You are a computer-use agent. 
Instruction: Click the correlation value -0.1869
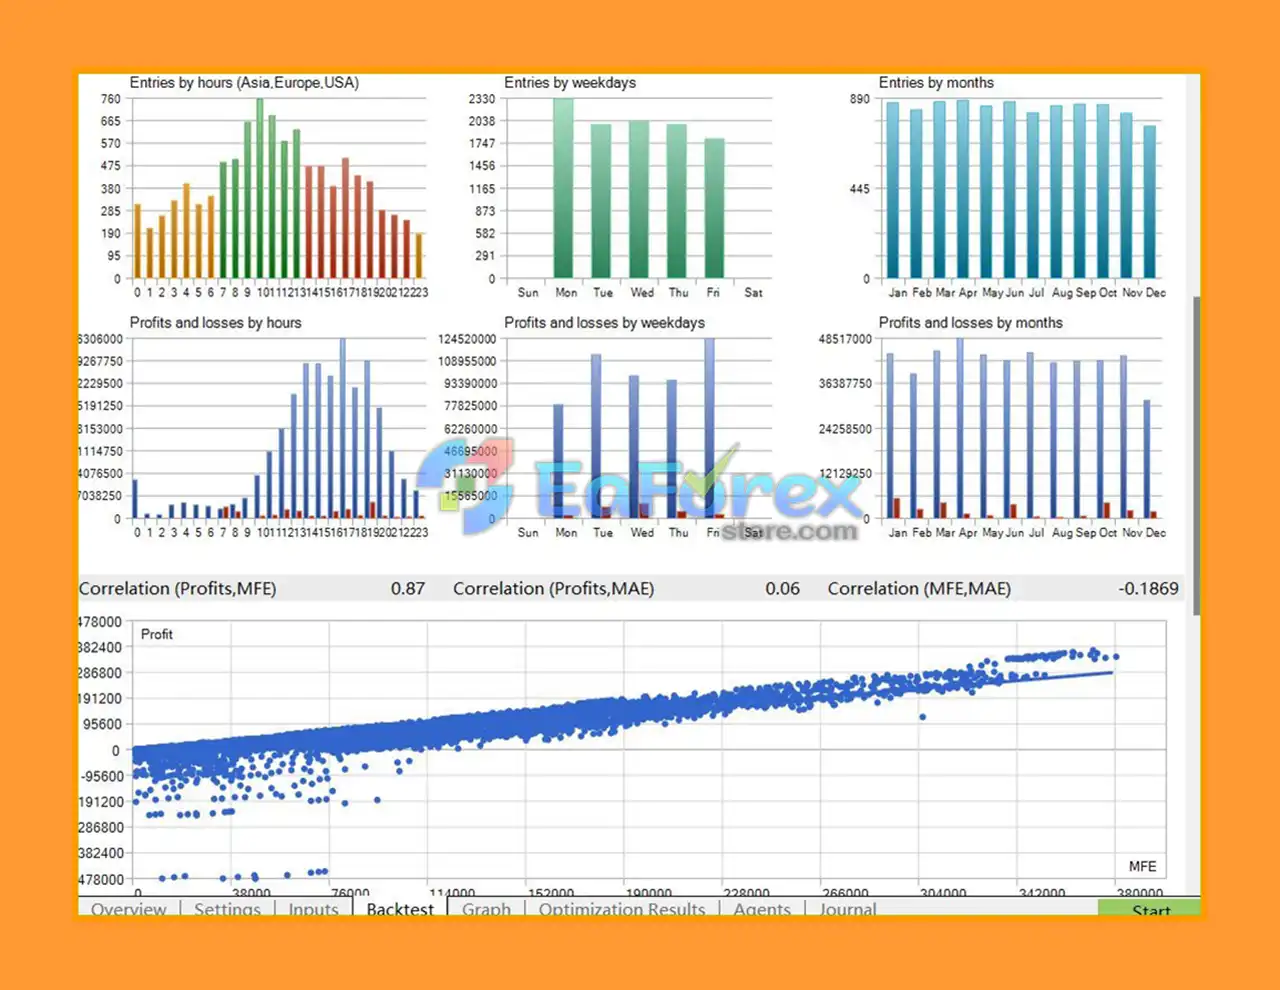pyautogui.click(x=1148, y=589)
